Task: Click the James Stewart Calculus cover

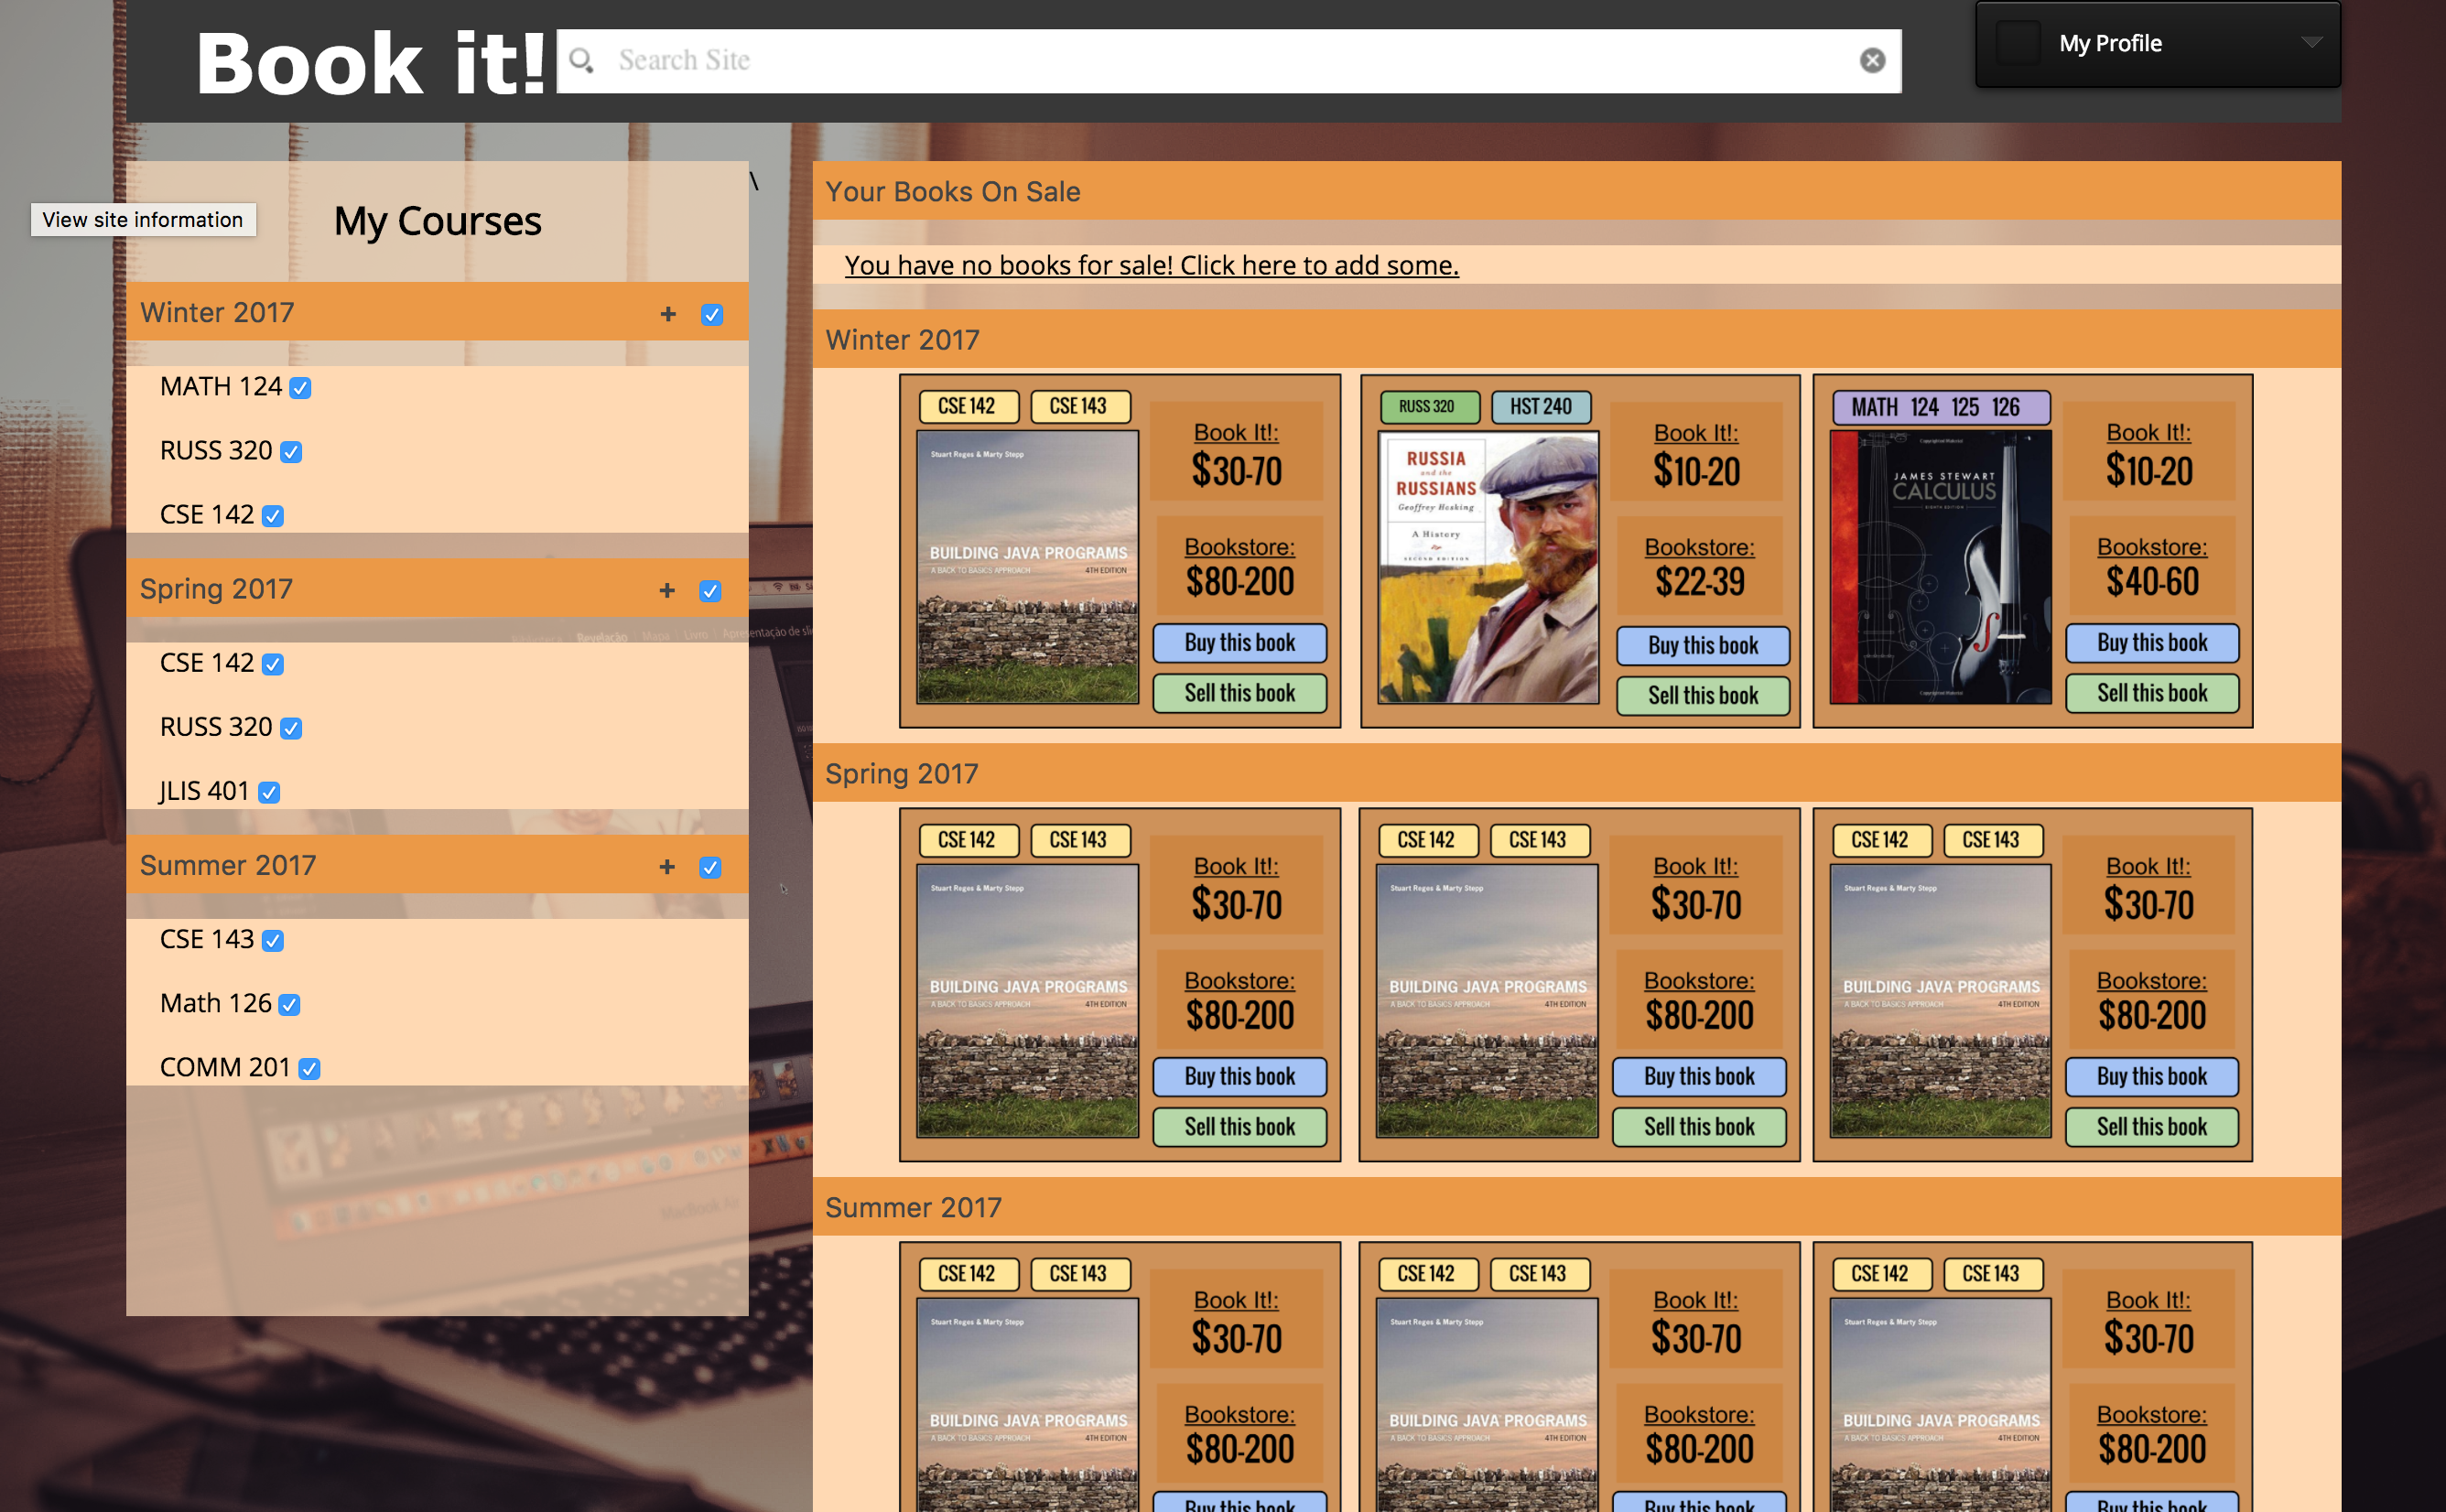Action: (1939, 567)
